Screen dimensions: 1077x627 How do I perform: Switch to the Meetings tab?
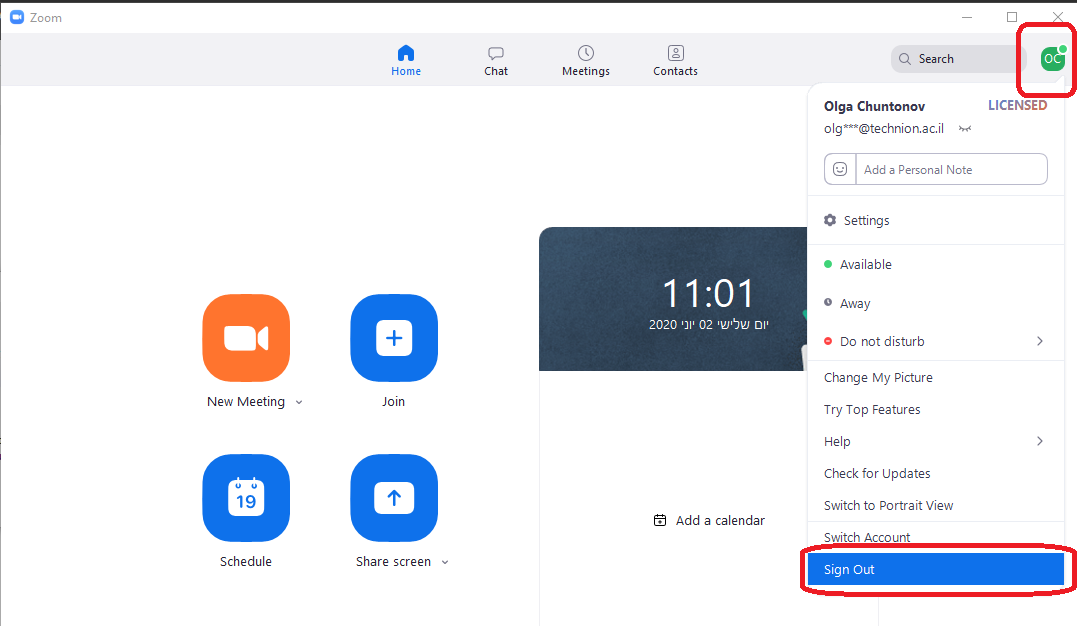(x=586, y=60)
